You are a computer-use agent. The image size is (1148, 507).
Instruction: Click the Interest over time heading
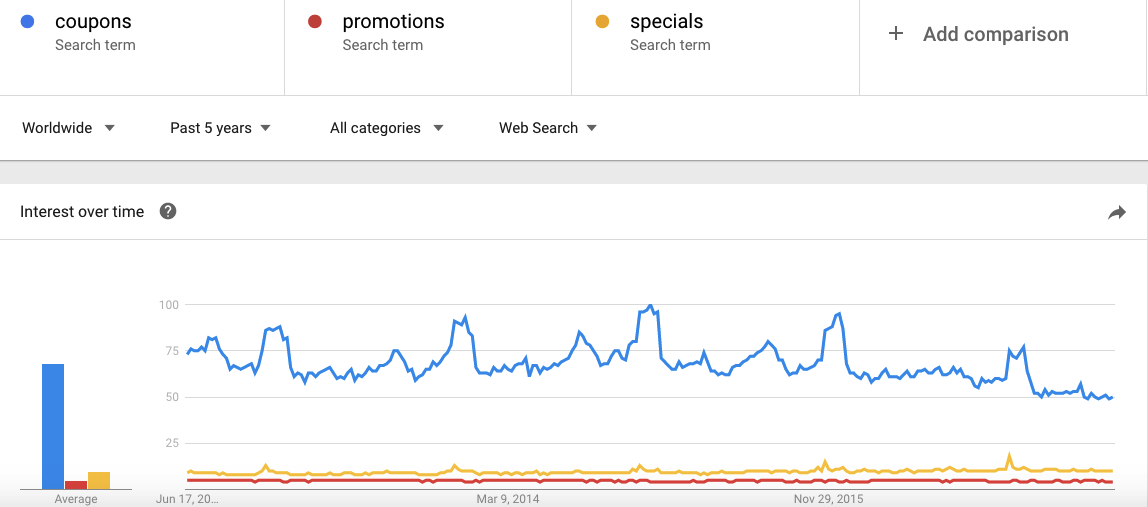pos(82,212)
